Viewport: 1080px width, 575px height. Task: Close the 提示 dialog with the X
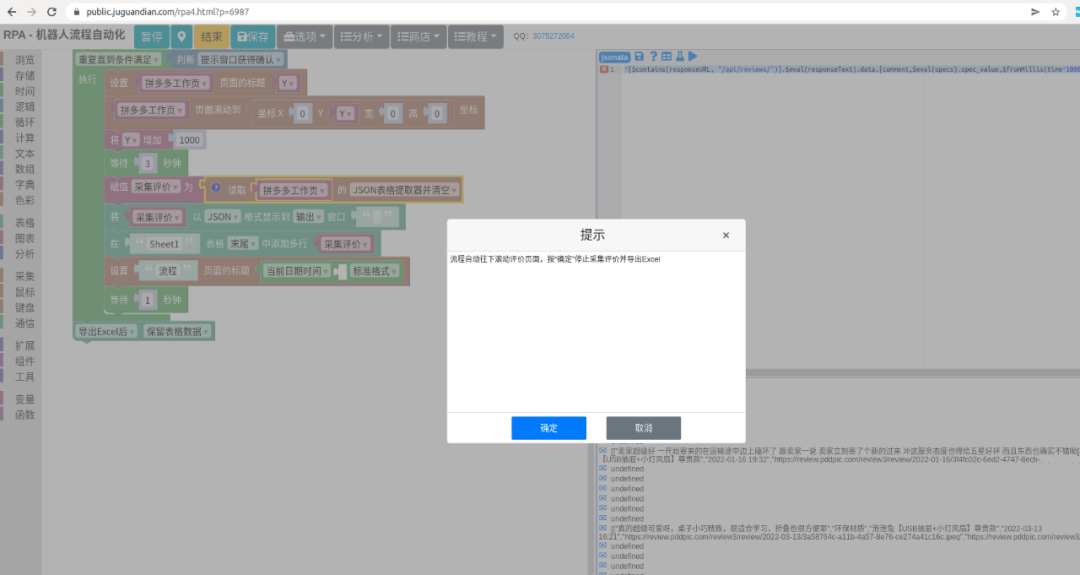click(x=725, y=236)
